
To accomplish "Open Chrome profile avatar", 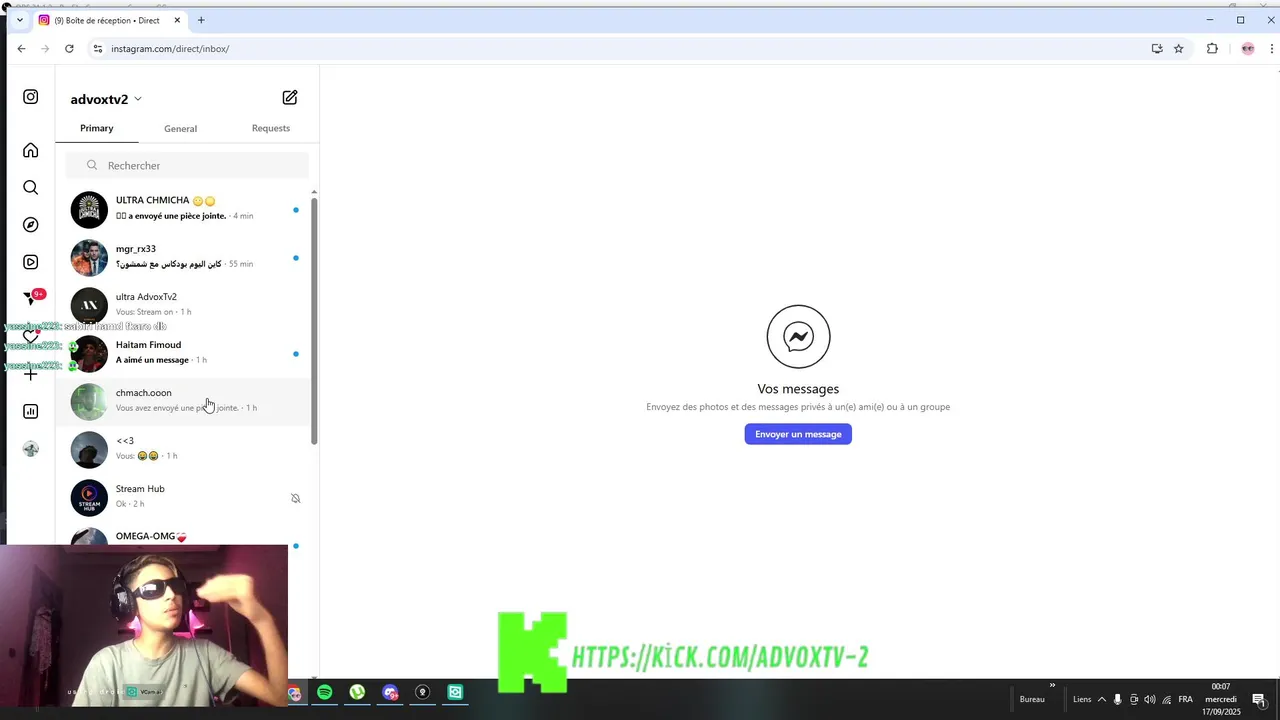I will (1247, 48).
